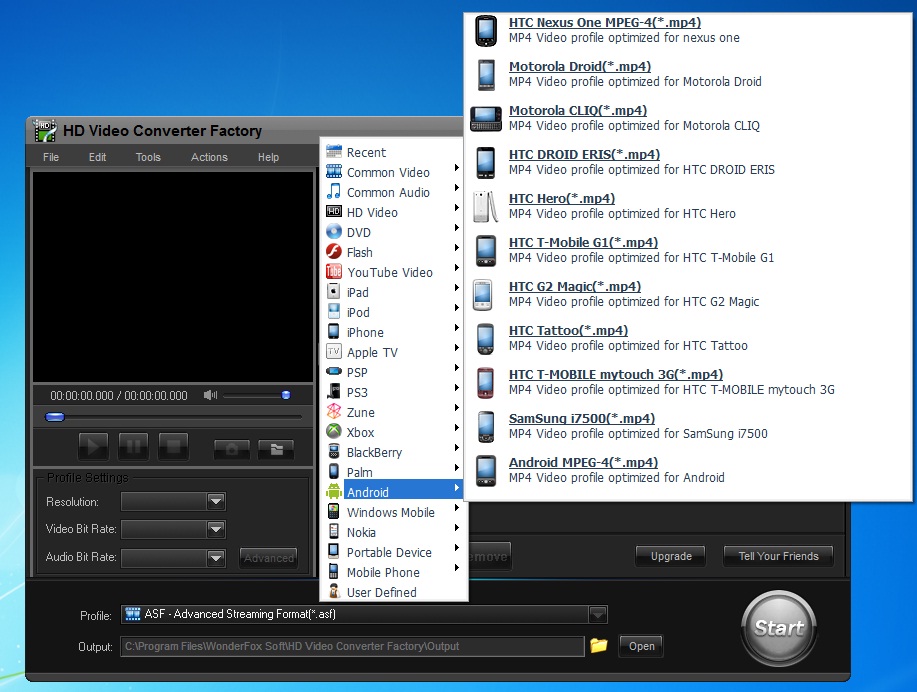Viewport: 917px width, 692px height.
Task: Select the SamSung i7500(*.mp4) profile link
Action: (x=582, y=418)
